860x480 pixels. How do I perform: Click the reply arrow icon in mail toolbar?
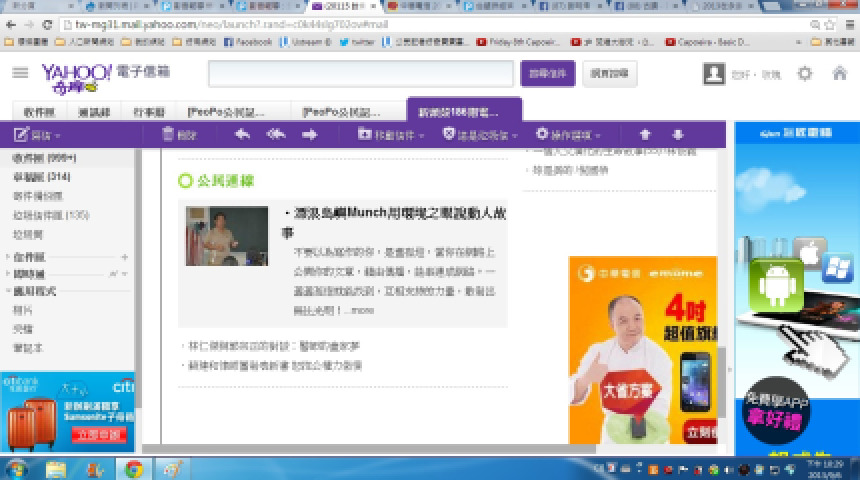click(242, 135)
